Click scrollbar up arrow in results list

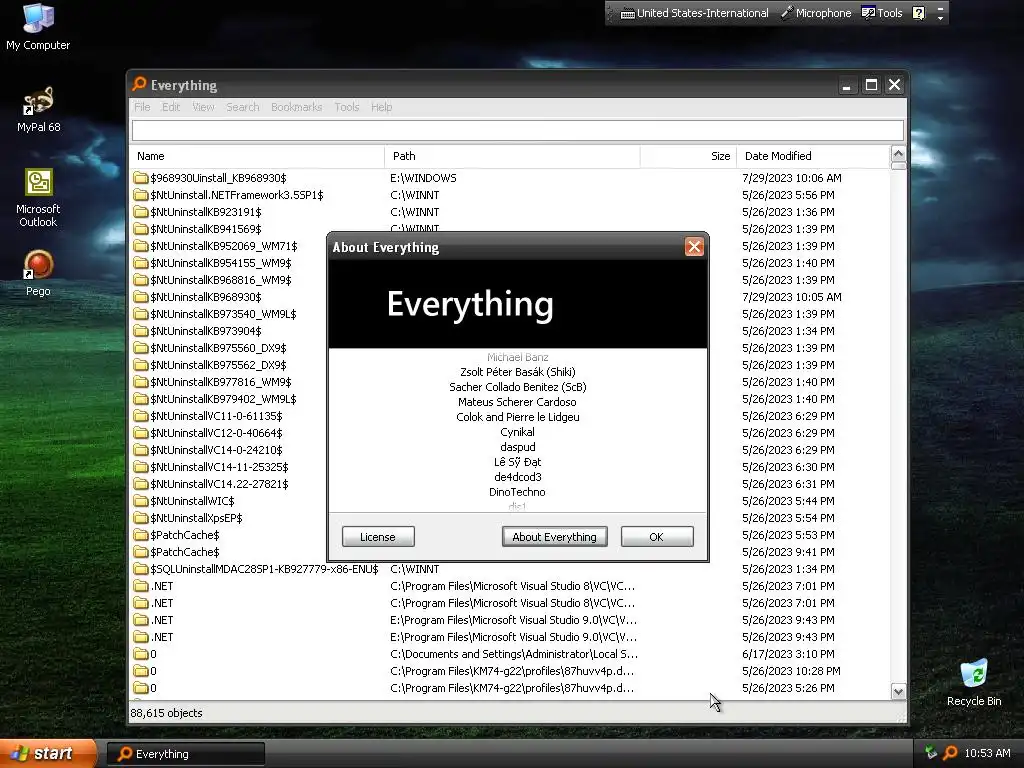coord(899,154)
